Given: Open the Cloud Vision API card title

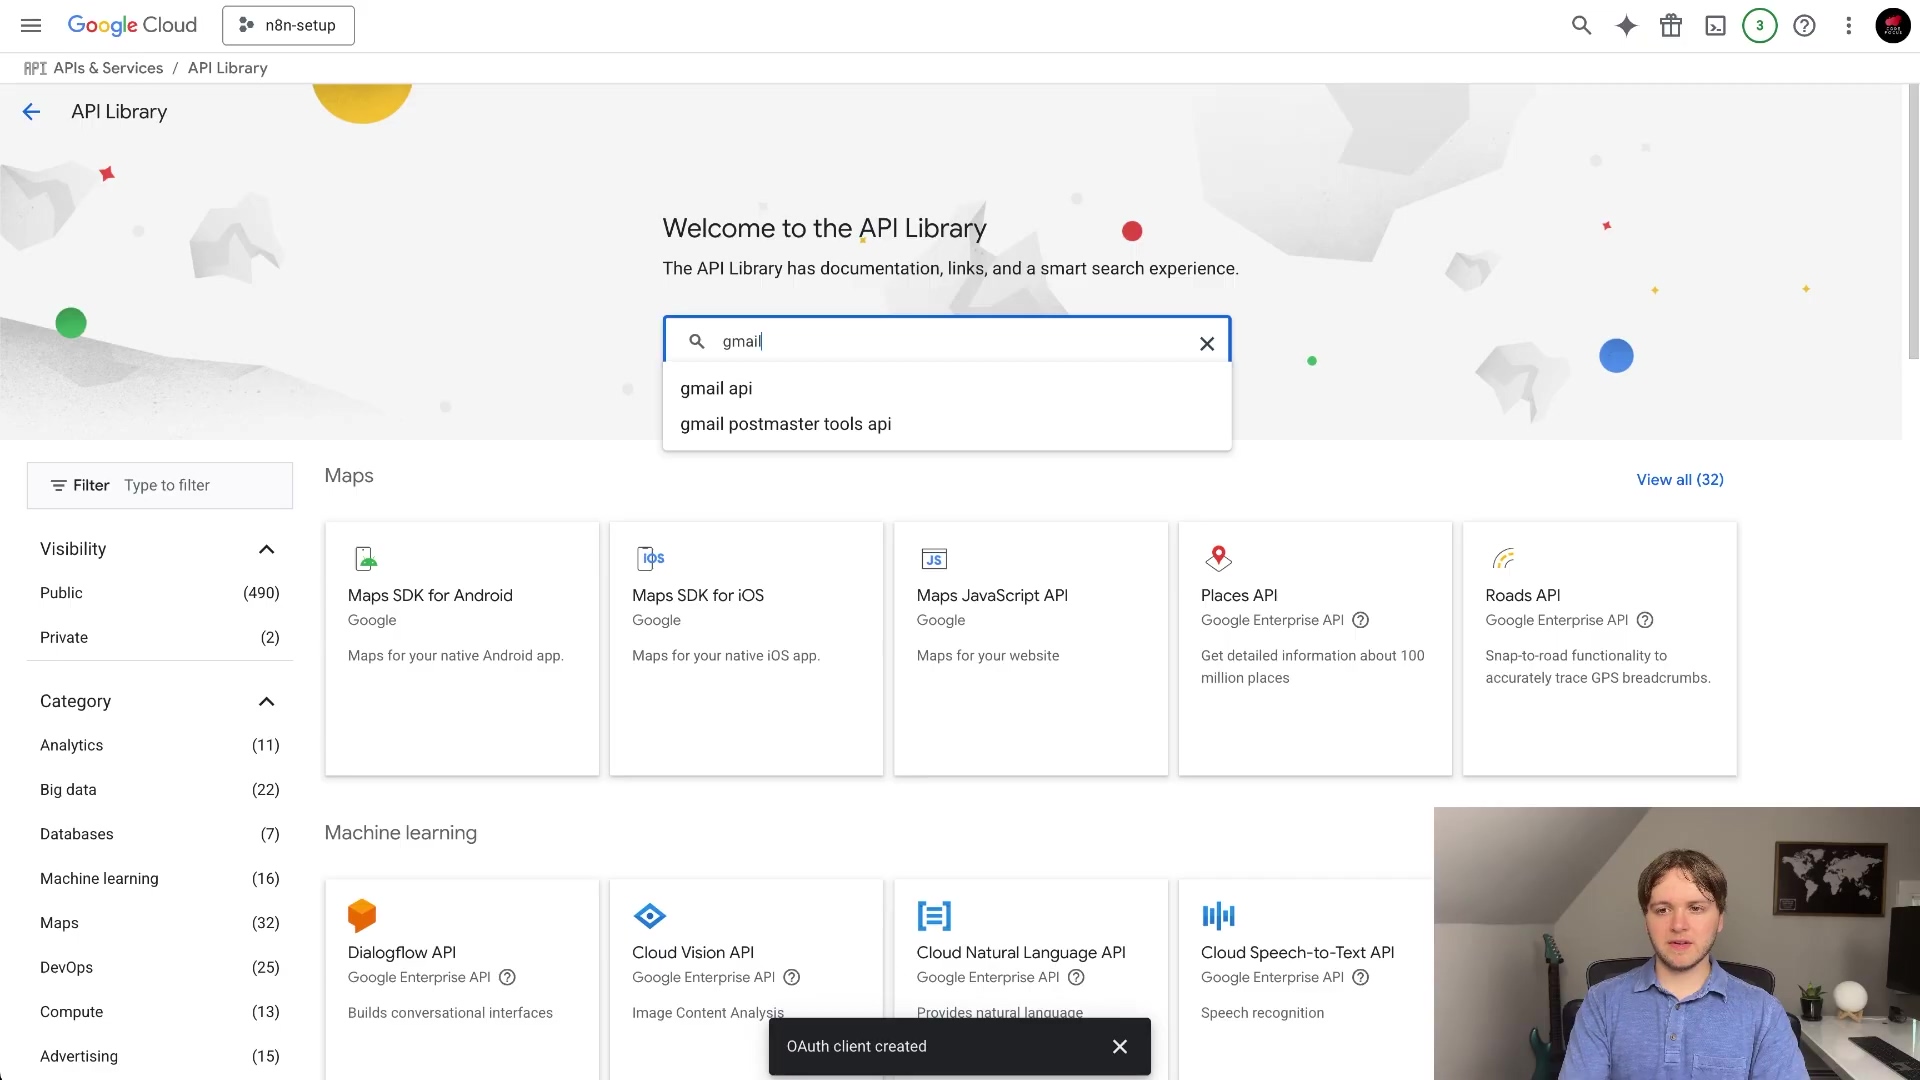Looking at the screenshot, I should click(x=693, y=952).
